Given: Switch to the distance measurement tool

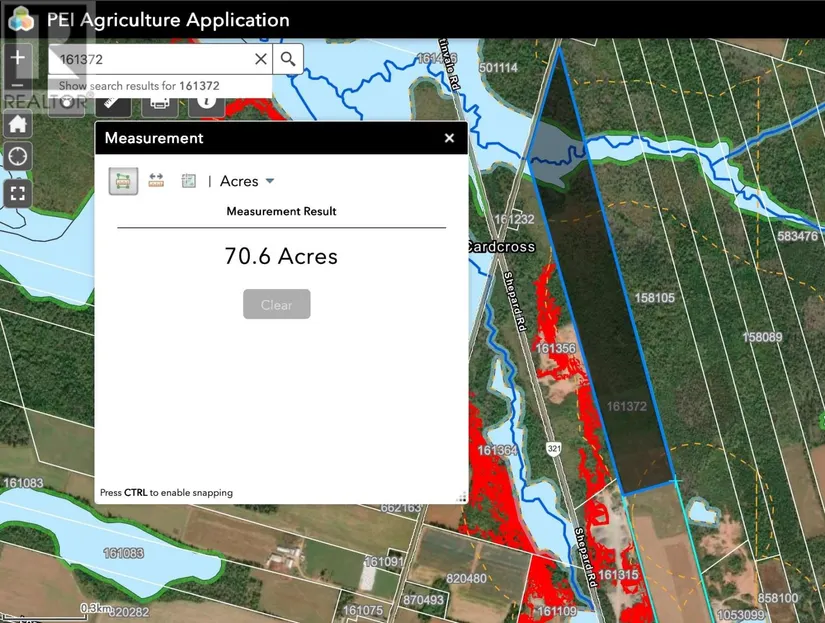Looking at the screenshot, I should 156,181.
